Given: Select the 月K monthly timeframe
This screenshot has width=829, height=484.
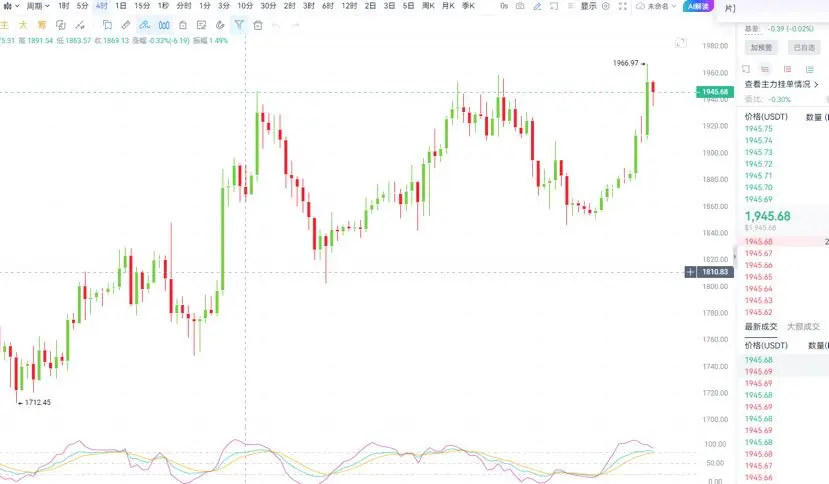Looking at the screenshot, I should coord(448,6).
